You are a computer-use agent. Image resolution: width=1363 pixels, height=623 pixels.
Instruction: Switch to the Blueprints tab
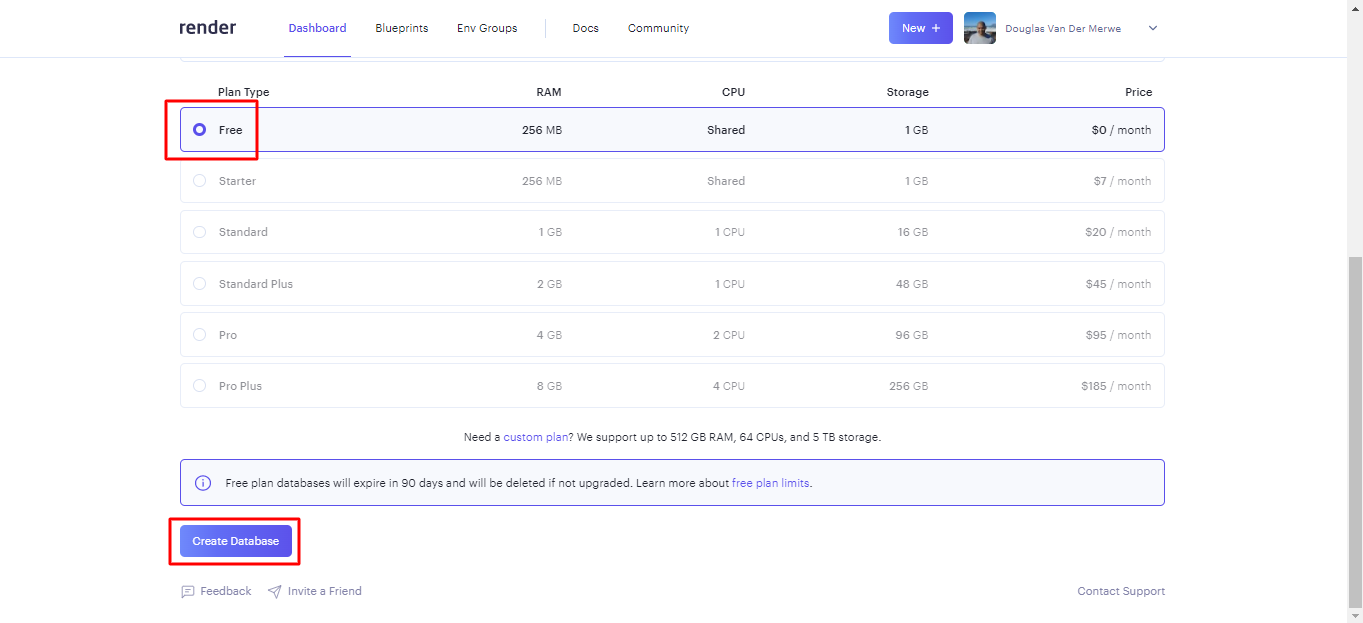pyautogui.click(x=401, y=28)
